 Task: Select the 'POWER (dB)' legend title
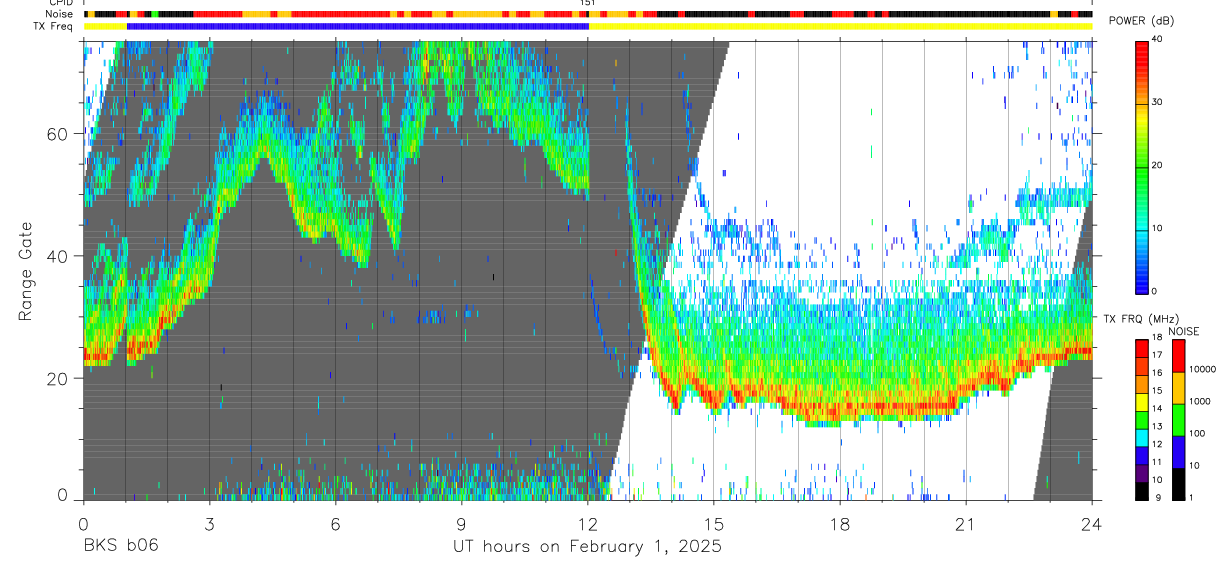coord(1142,21)
